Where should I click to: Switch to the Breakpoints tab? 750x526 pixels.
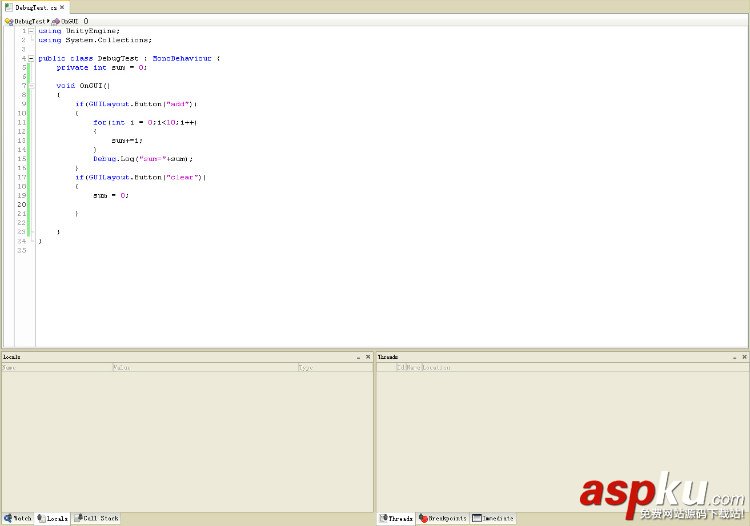pyautogui.click(x=442, y=518)
